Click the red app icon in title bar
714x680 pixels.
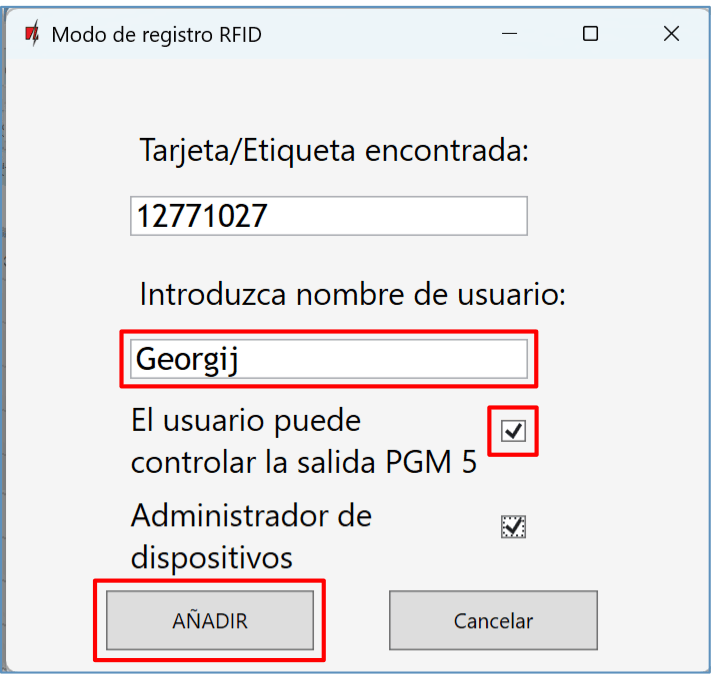(x=33, y=34)
